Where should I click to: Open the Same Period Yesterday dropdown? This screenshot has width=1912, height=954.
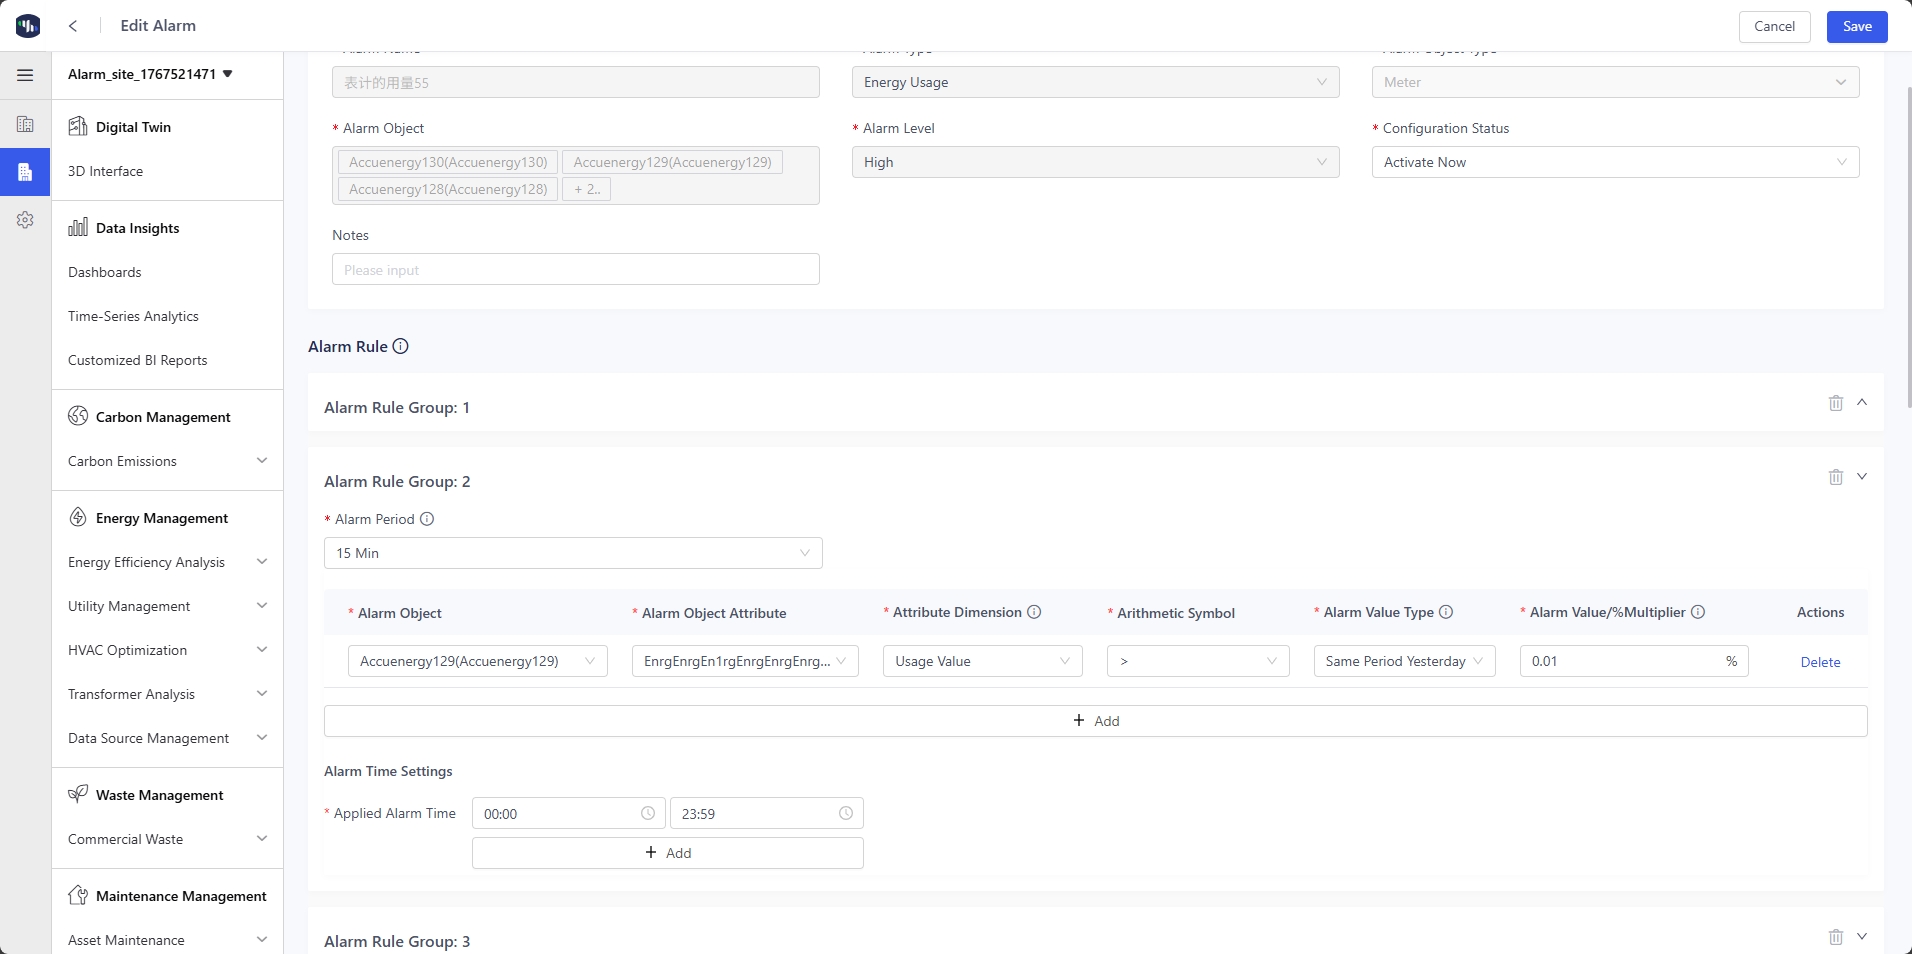click(1403, 661)
